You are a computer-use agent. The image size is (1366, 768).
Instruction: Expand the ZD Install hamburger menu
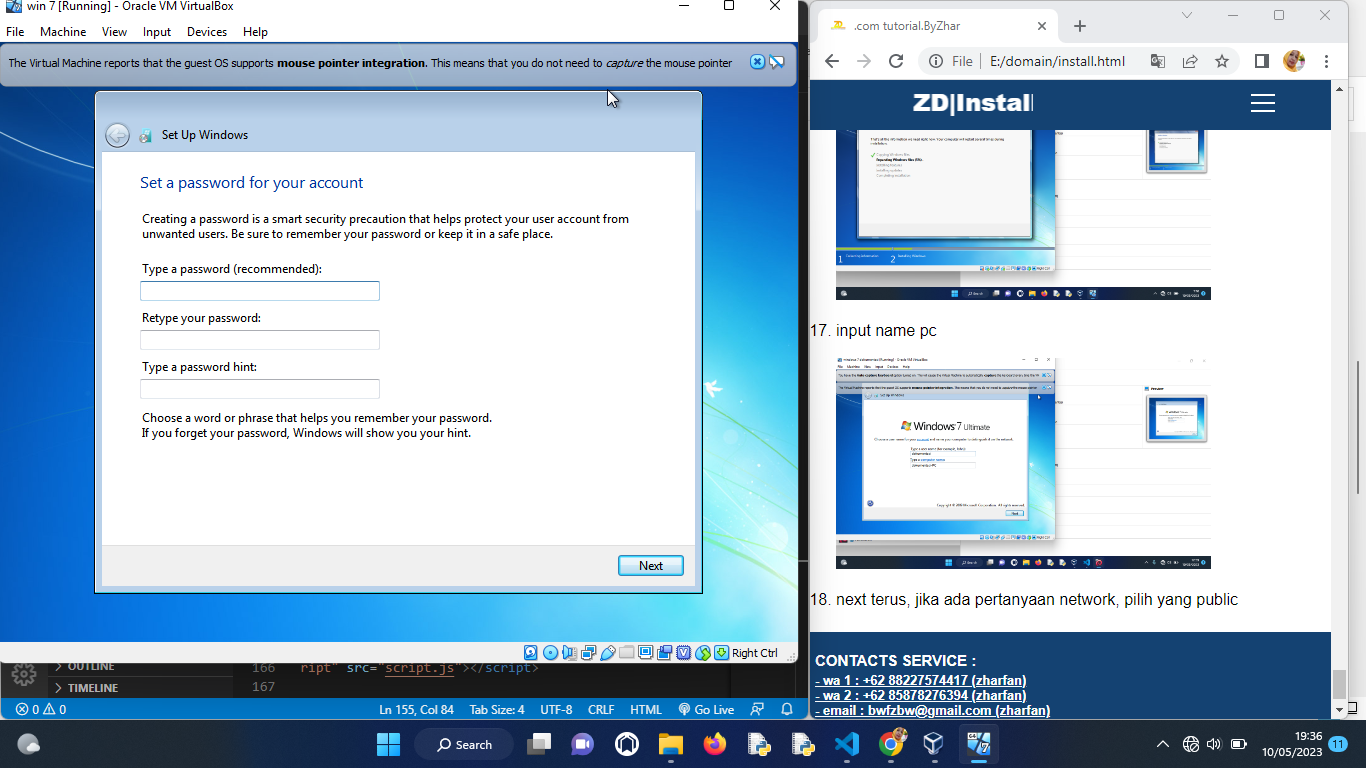(1262, 103)
